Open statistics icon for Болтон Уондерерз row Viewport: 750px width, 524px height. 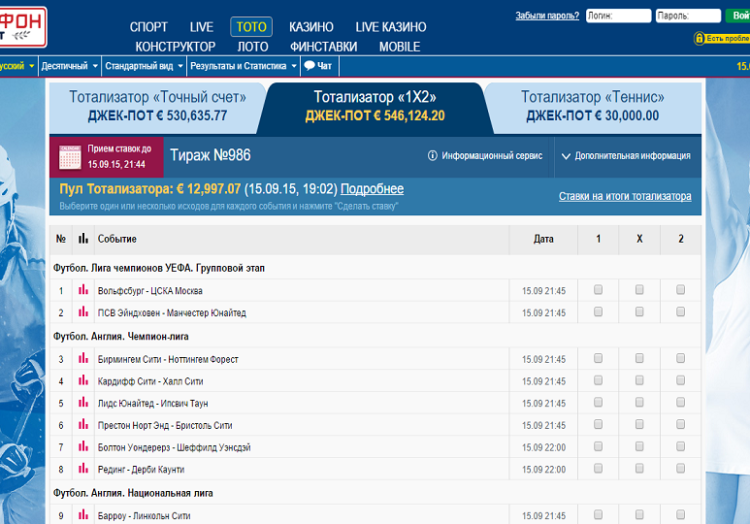[83, 446]
